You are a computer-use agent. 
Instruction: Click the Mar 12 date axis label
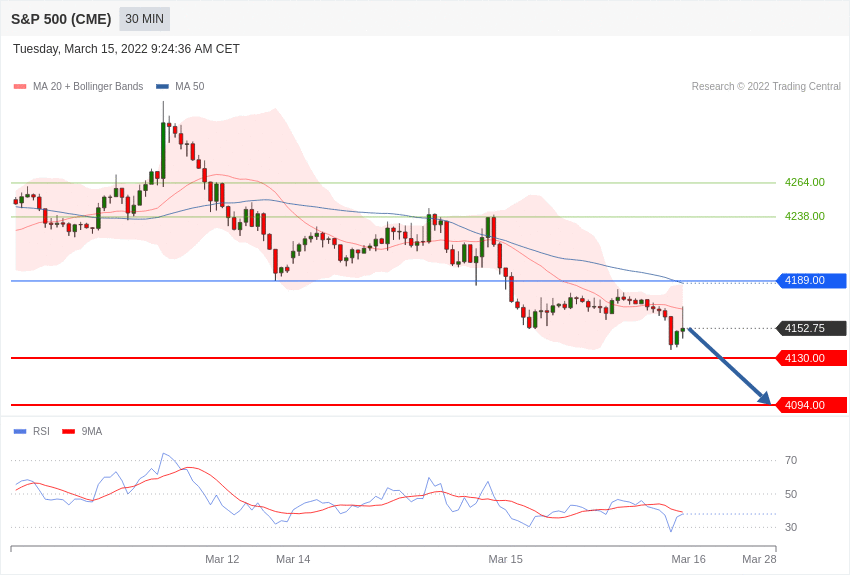tap(222, 559)
